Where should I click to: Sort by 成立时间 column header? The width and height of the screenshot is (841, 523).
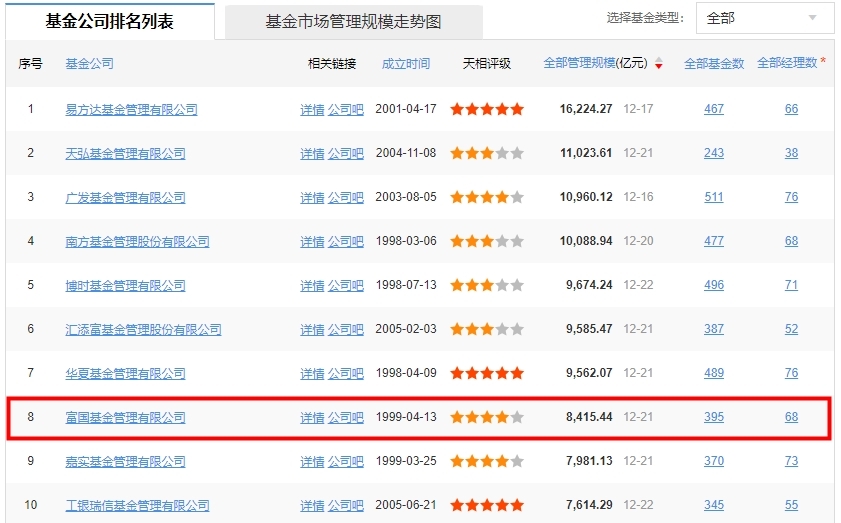[x=406, y=64]
